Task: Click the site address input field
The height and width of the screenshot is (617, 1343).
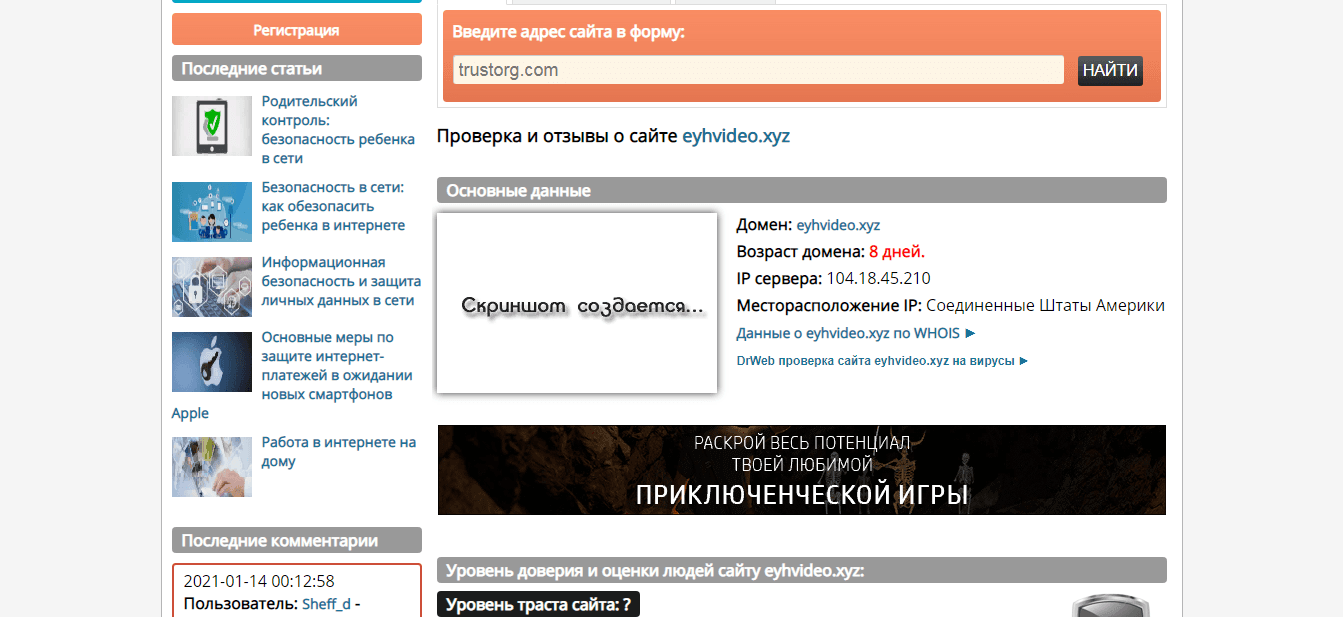Action: [756, 70]
